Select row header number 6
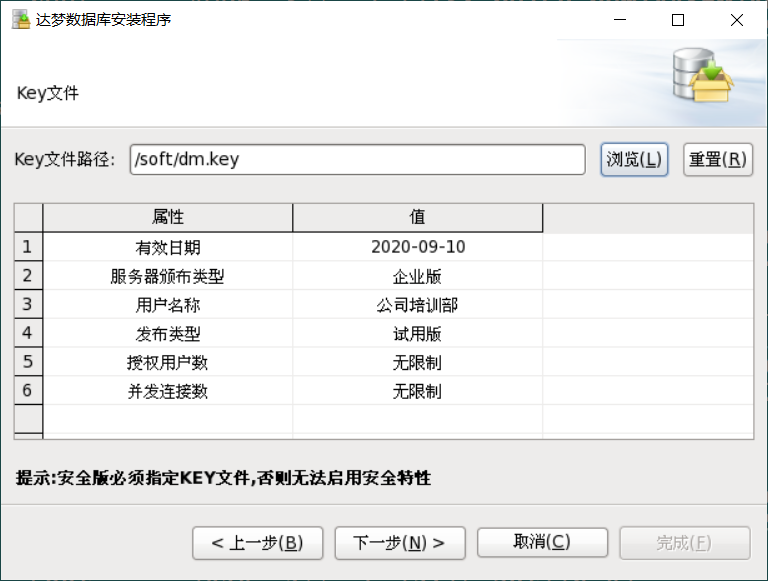This screenshot has width=768, height=581. click(28, 390)
